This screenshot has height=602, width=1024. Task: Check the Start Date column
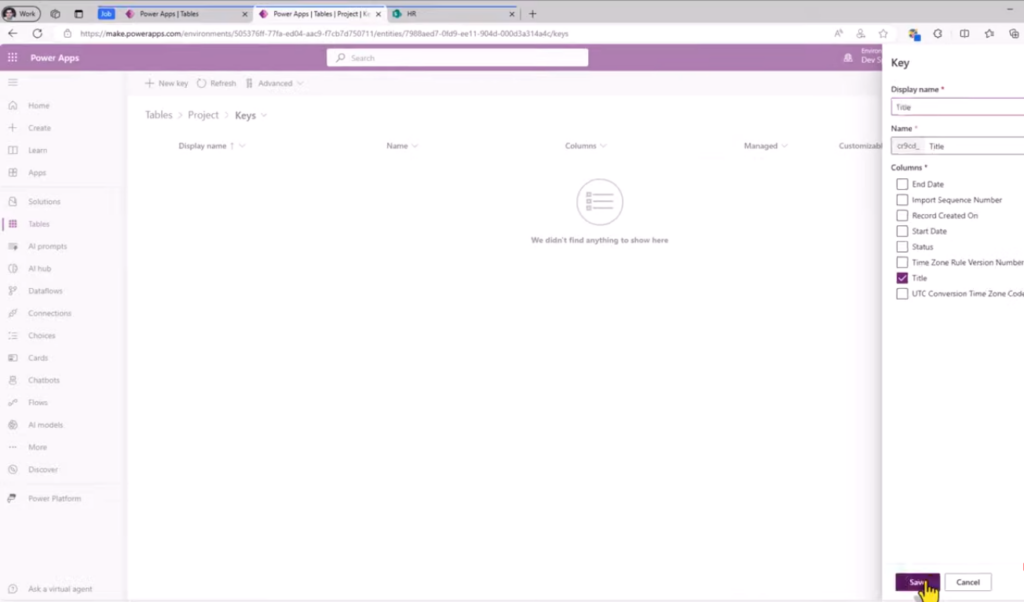coord(902,231)
